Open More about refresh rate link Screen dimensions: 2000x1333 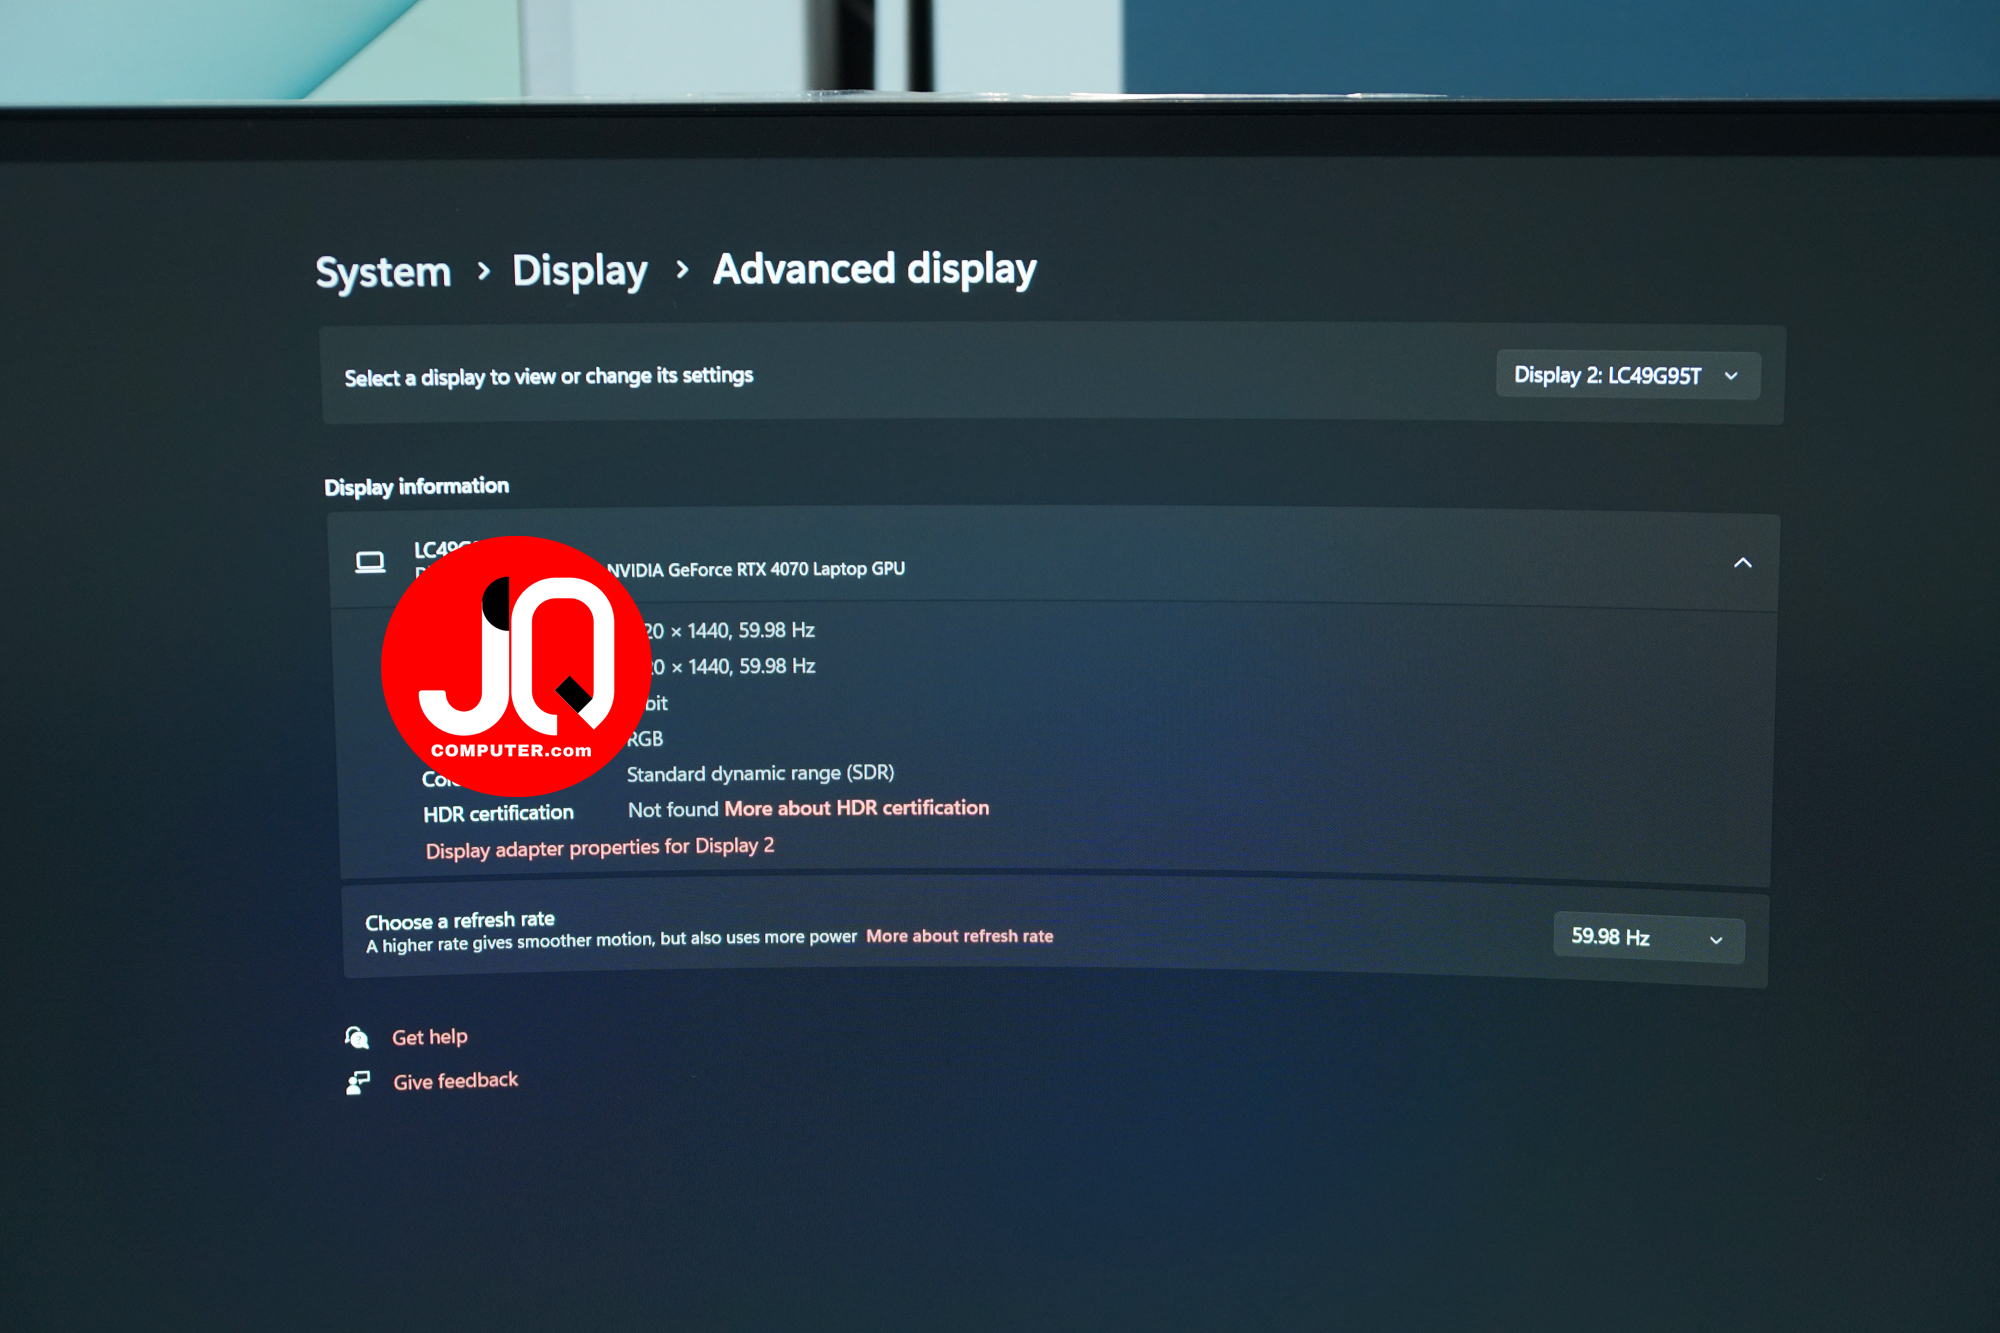point(959,936)
